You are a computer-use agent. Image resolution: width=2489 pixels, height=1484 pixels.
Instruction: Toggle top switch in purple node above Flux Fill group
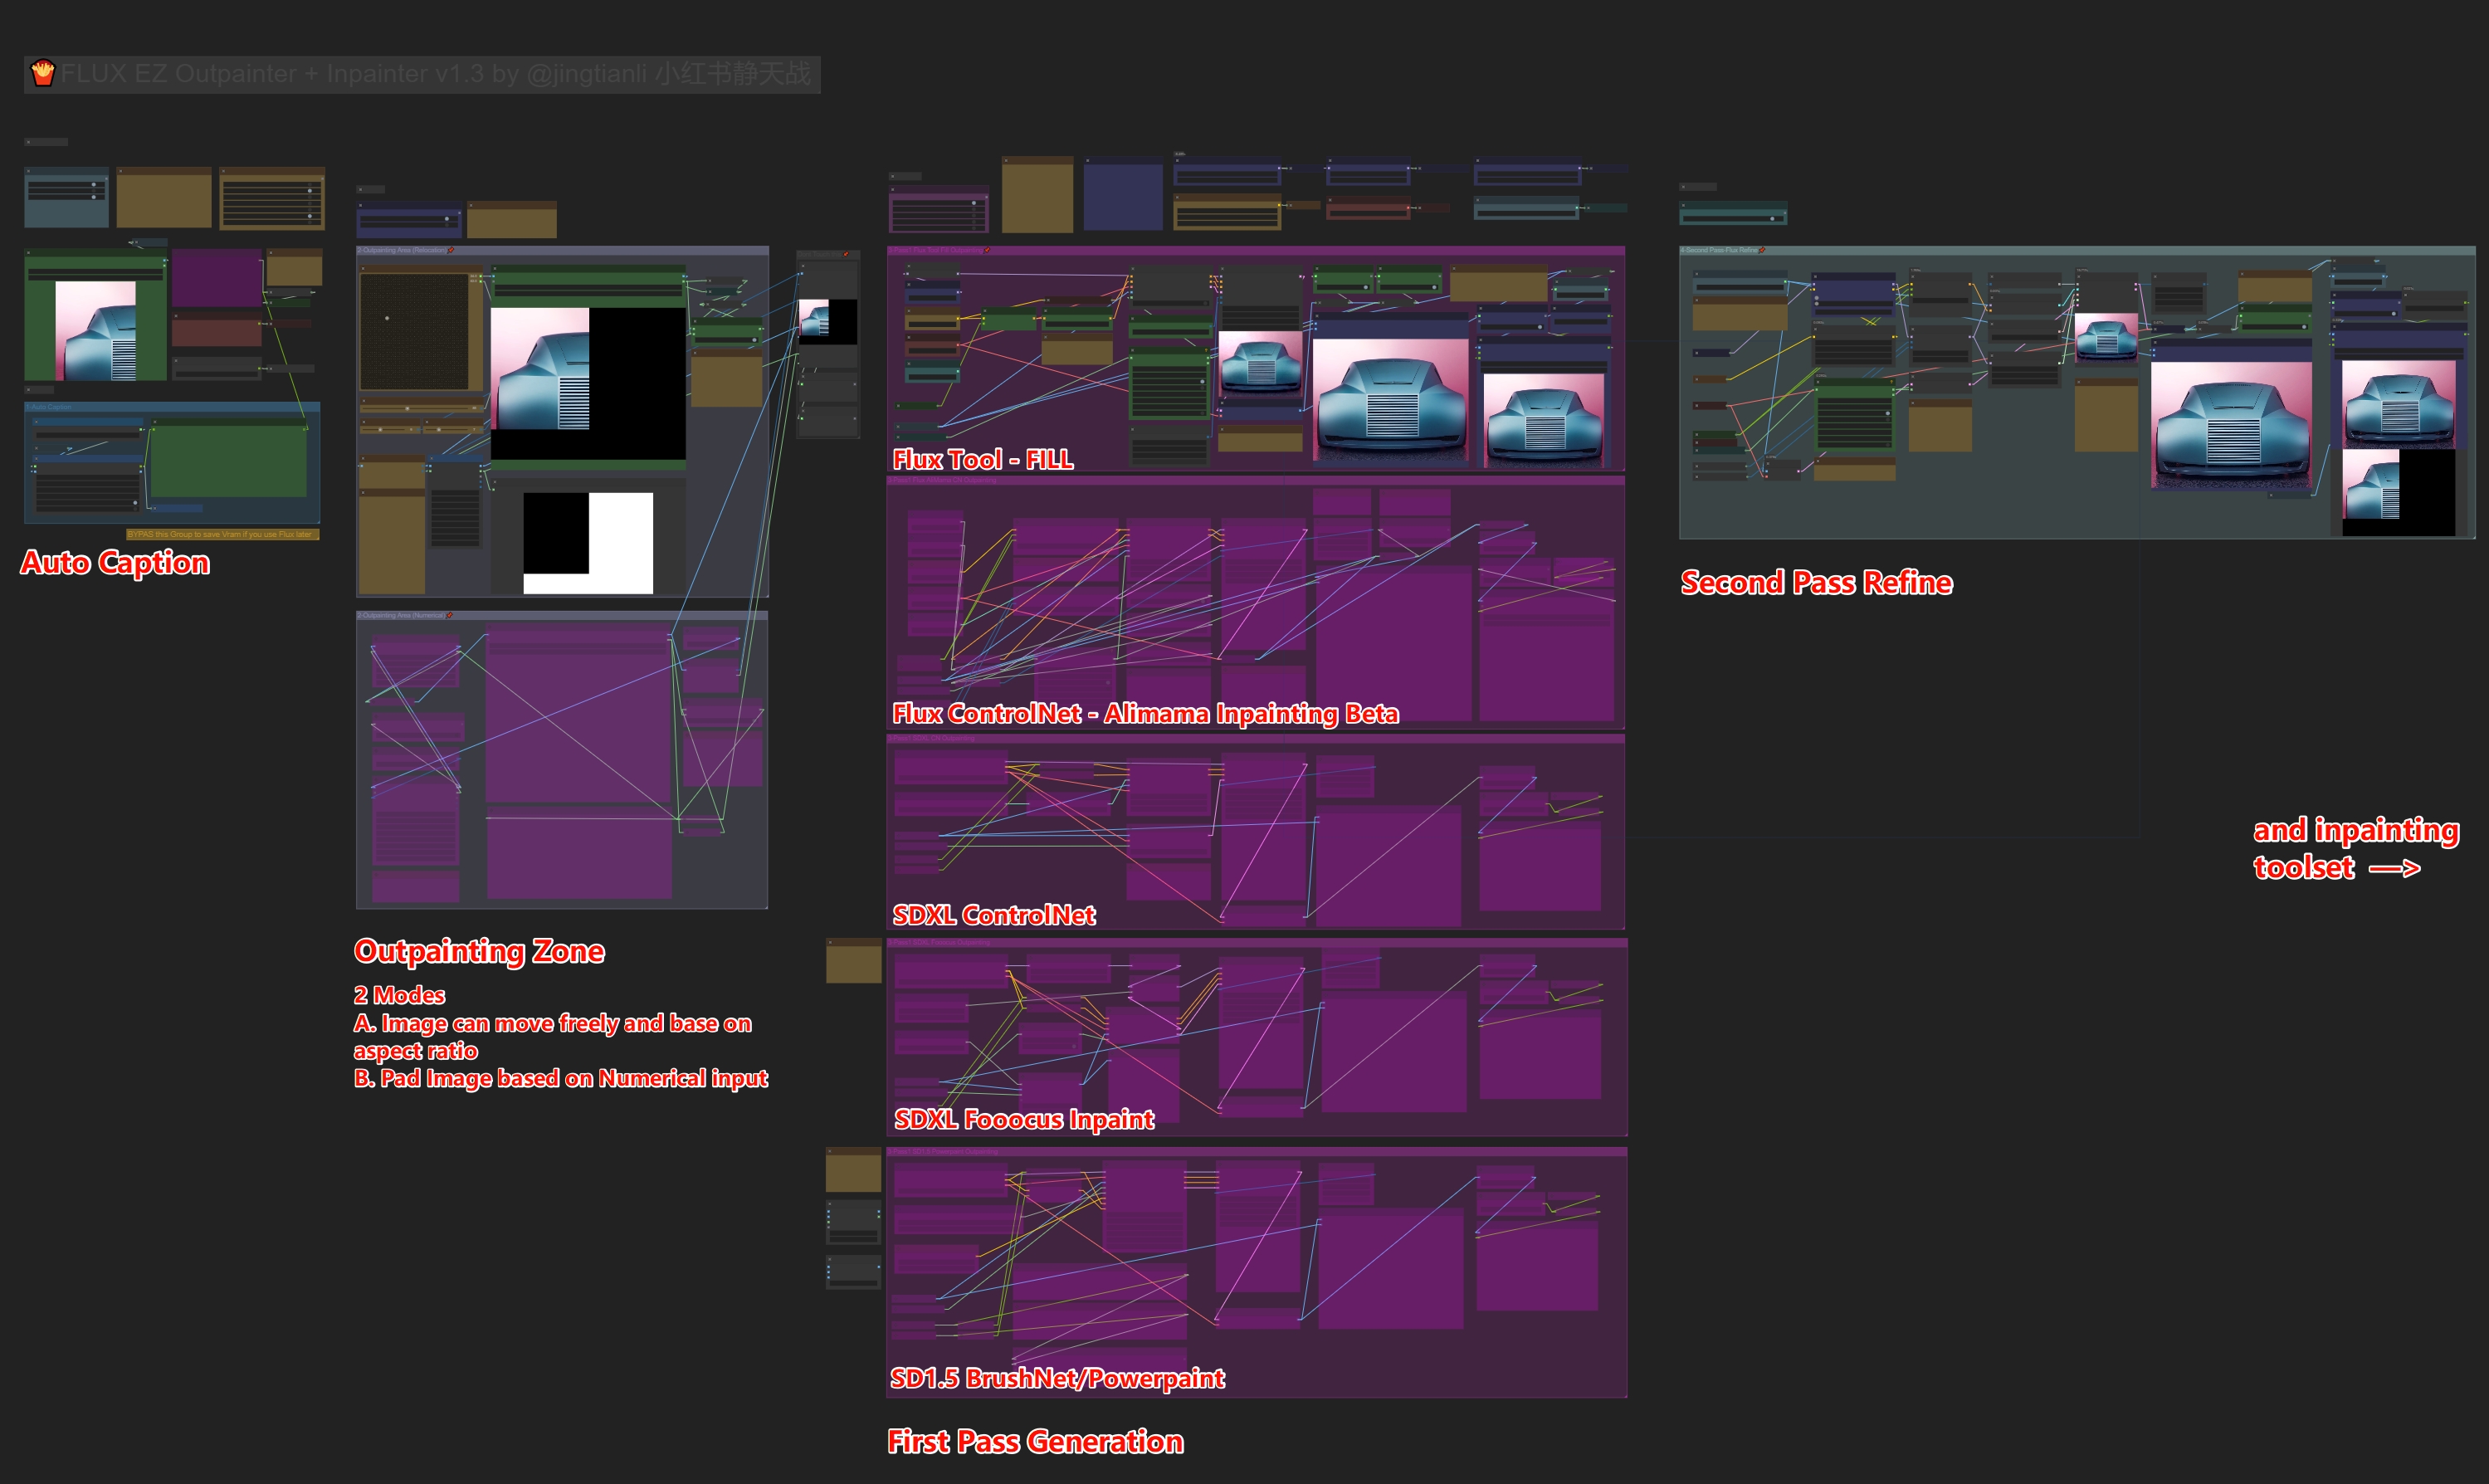coord(975,204)
